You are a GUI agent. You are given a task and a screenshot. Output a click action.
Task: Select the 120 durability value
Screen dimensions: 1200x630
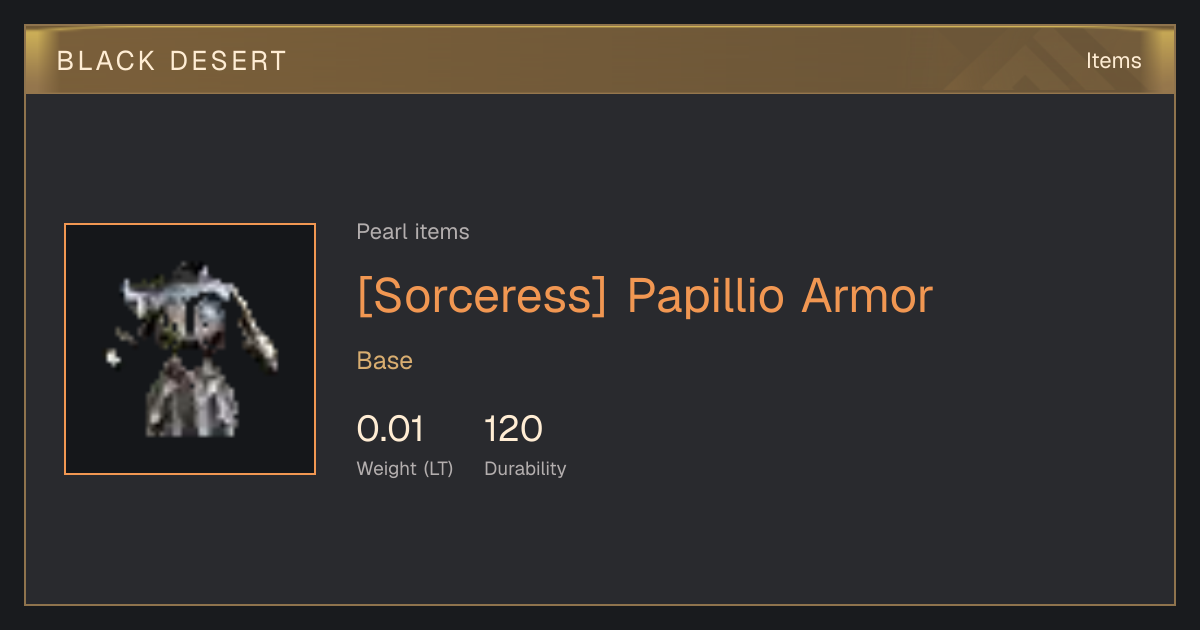[x=513, y=429]
